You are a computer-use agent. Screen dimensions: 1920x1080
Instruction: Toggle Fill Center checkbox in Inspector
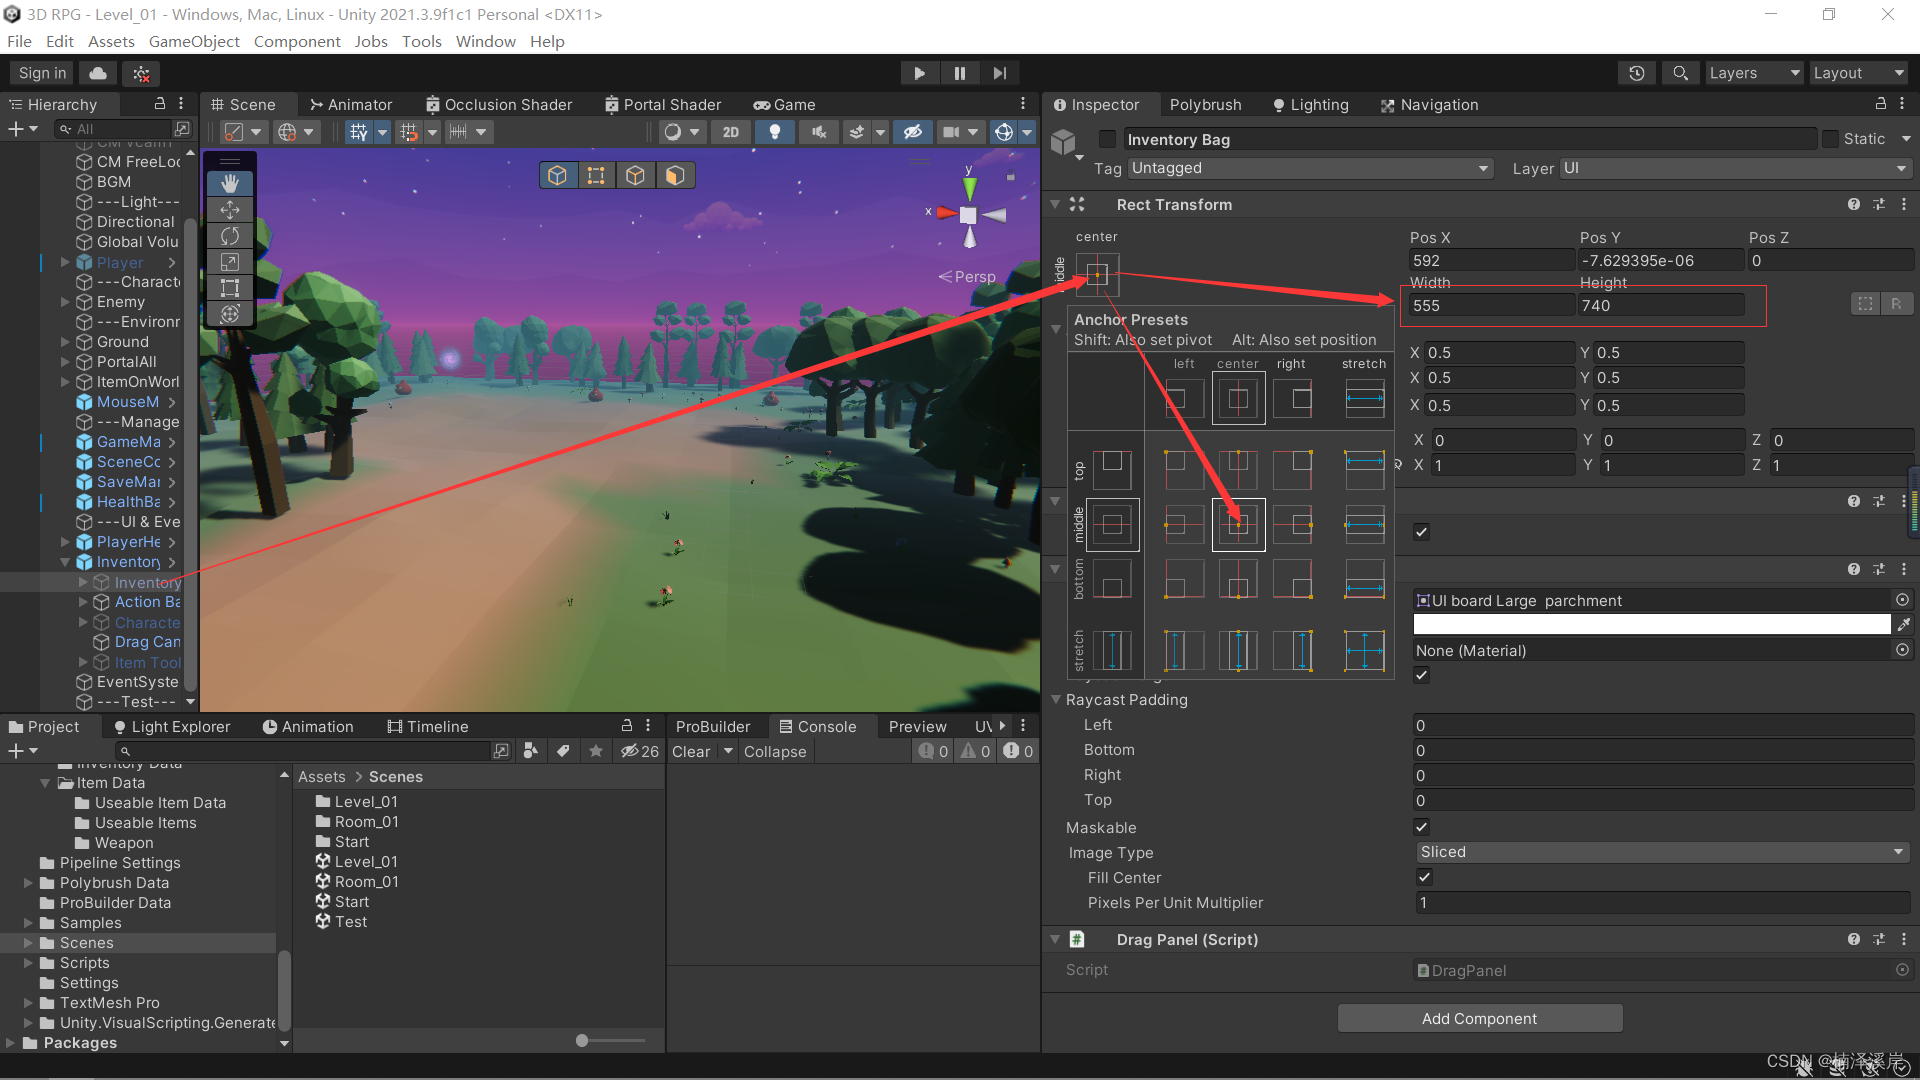[1423, 877]
